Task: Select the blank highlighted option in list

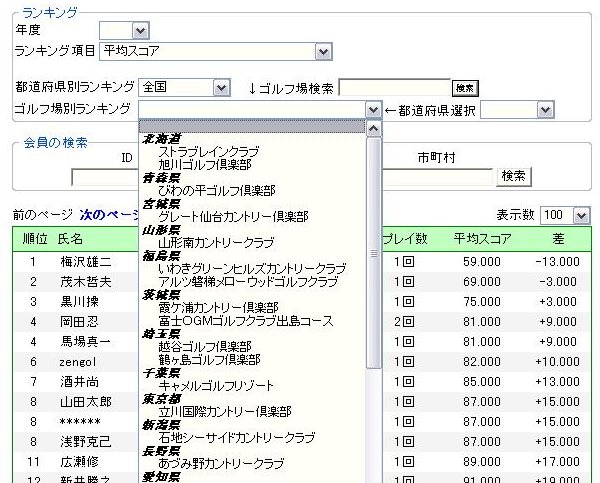Action: point(252,126)
